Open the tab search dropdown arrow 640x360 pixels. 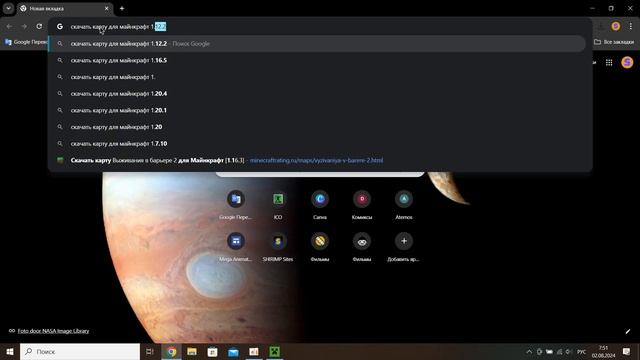pos(8,8)
